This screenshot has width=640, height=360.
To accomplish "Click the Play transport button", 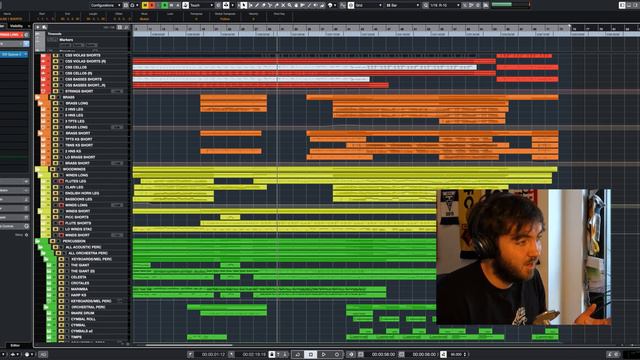I will click(x=324, y=354).
